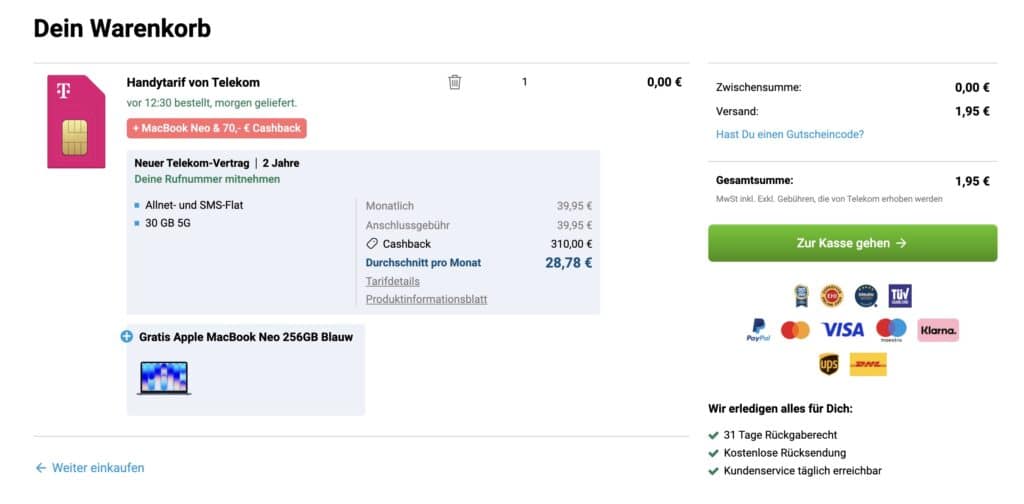
Task: Proceed with Zur Kasse gehen button
Action: 852,243
